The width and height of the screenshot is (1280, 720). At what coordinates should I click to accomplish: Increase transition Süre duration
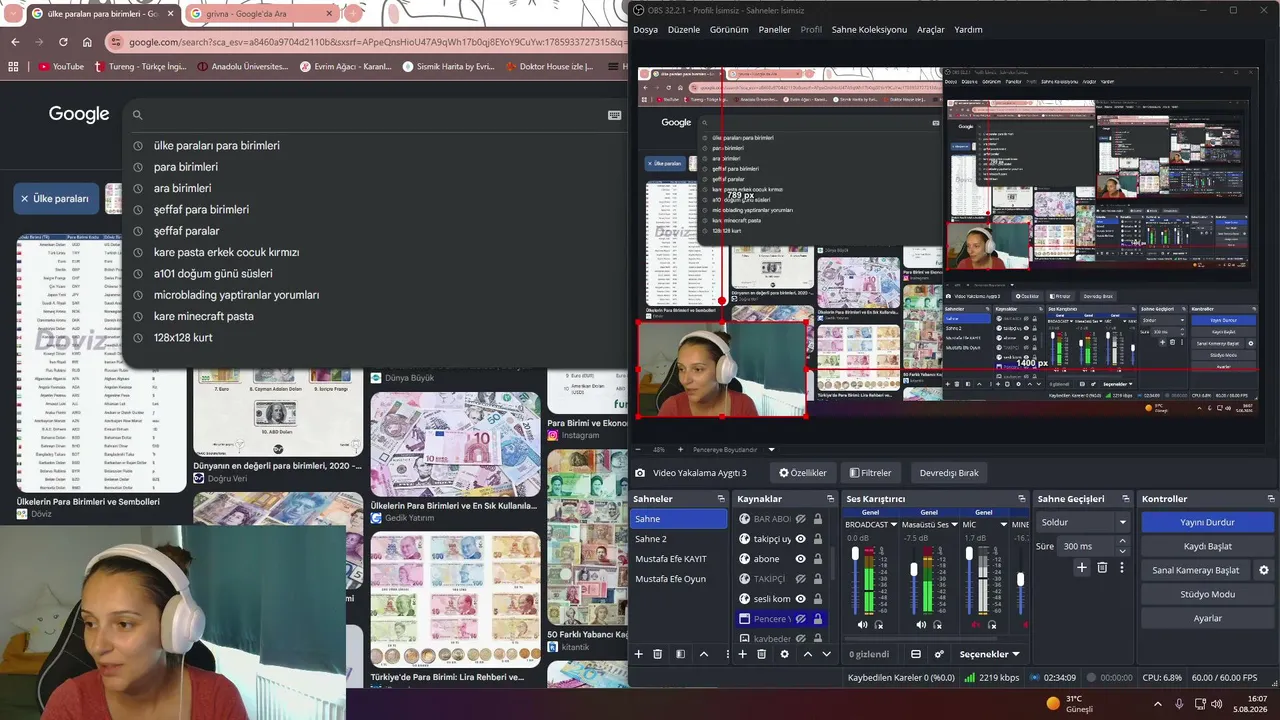pyautogui.click(x=1122, y=542)
